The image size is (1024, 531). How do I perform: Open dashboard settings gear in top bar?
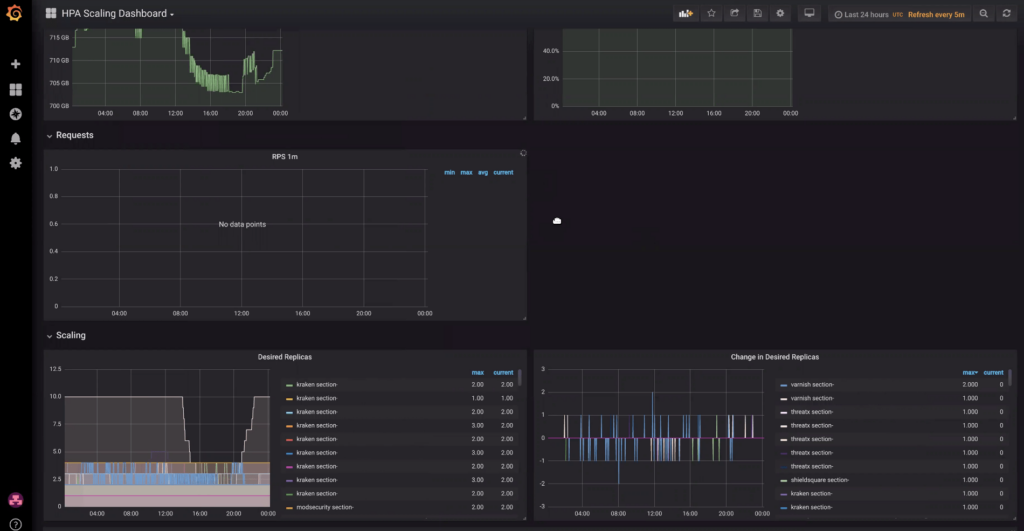(x=780, y=14)
